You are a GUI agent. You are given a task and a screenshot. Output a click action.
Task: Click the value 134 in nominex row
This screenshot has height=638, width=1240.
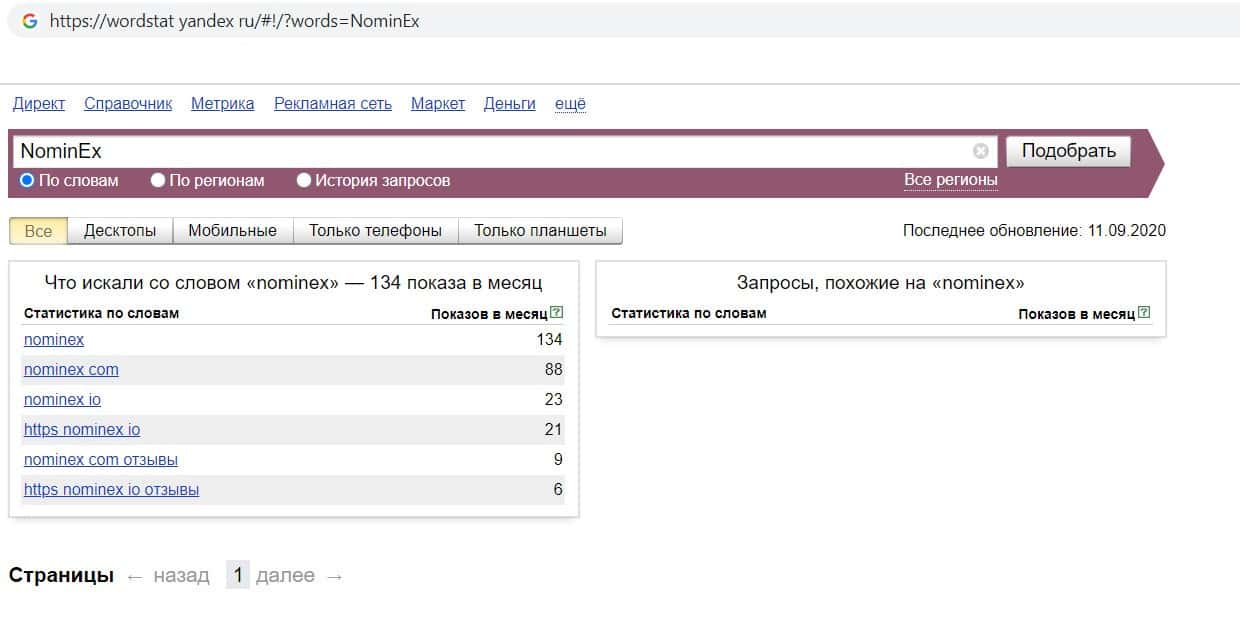tap(549, 340)
